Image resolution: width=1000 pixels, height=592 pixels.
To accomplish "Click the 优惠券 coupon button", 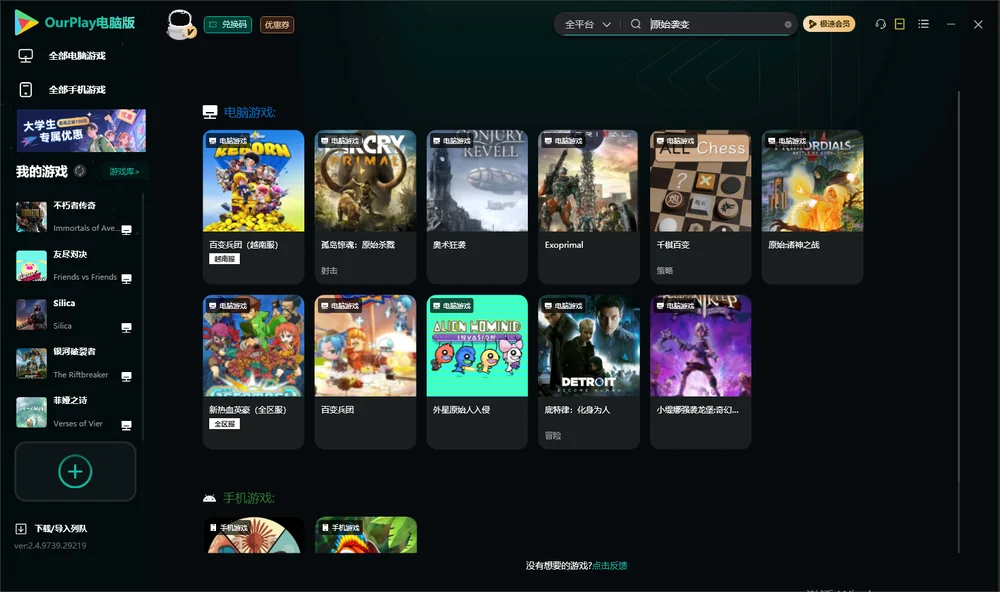I will (x=277, y=24).
